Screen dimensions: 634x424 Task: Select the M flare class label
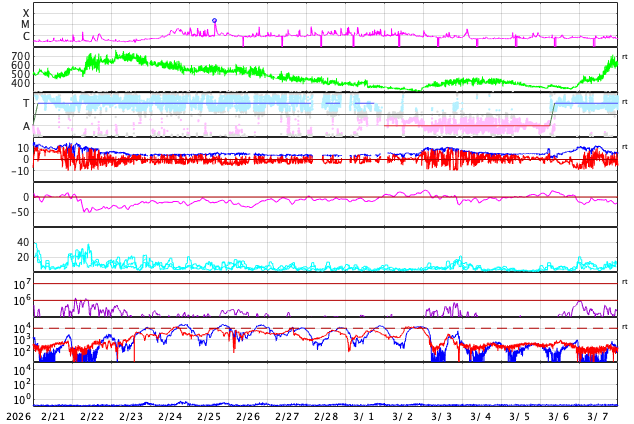(x=26, y=25)
